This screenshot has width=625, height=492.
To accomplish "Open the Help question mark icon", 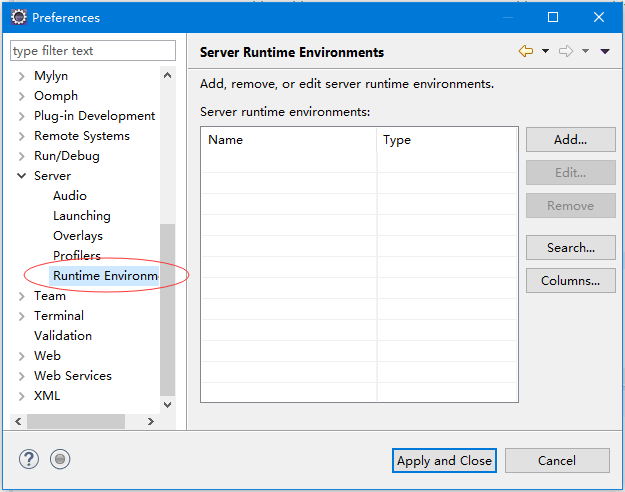I will tap(29, 459).
